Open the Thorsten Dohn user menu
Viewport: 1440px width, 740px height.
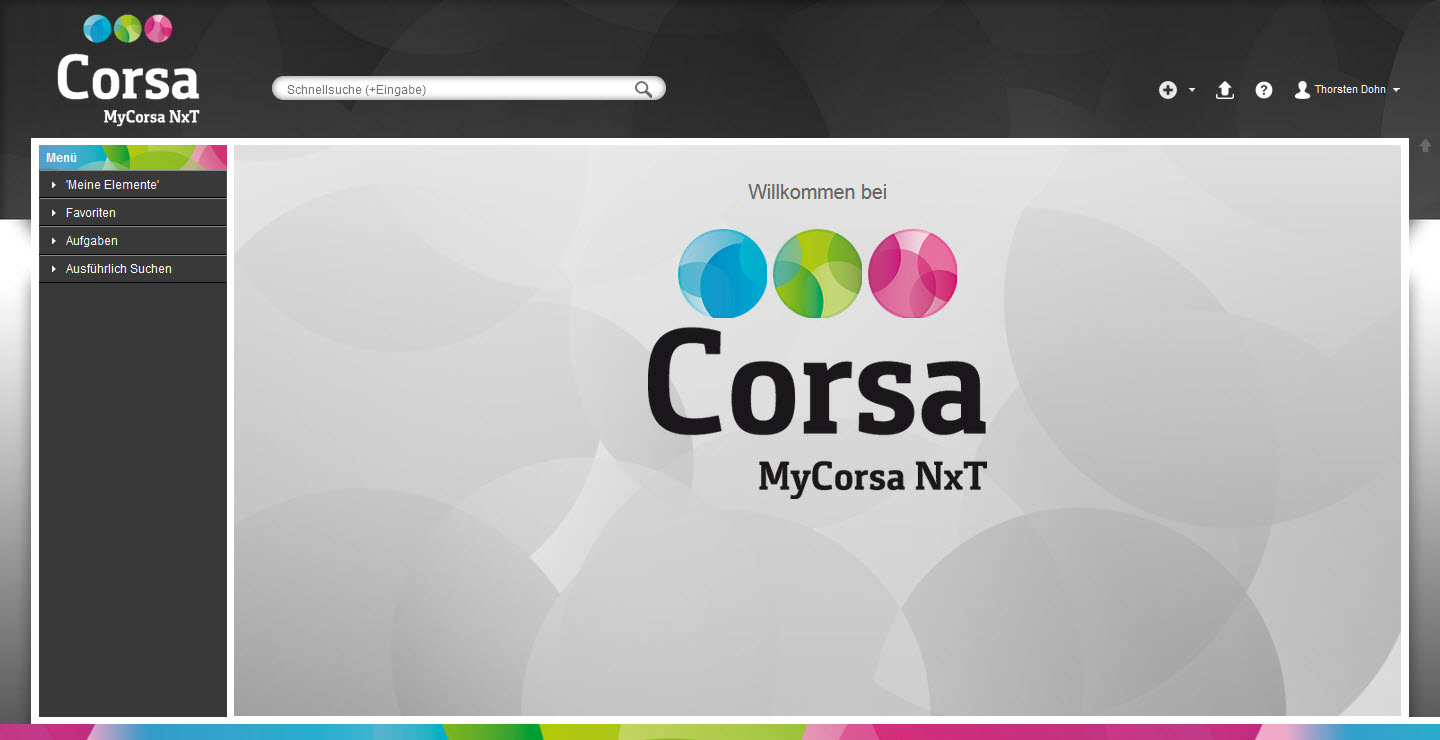click(x=1350, y=90)
